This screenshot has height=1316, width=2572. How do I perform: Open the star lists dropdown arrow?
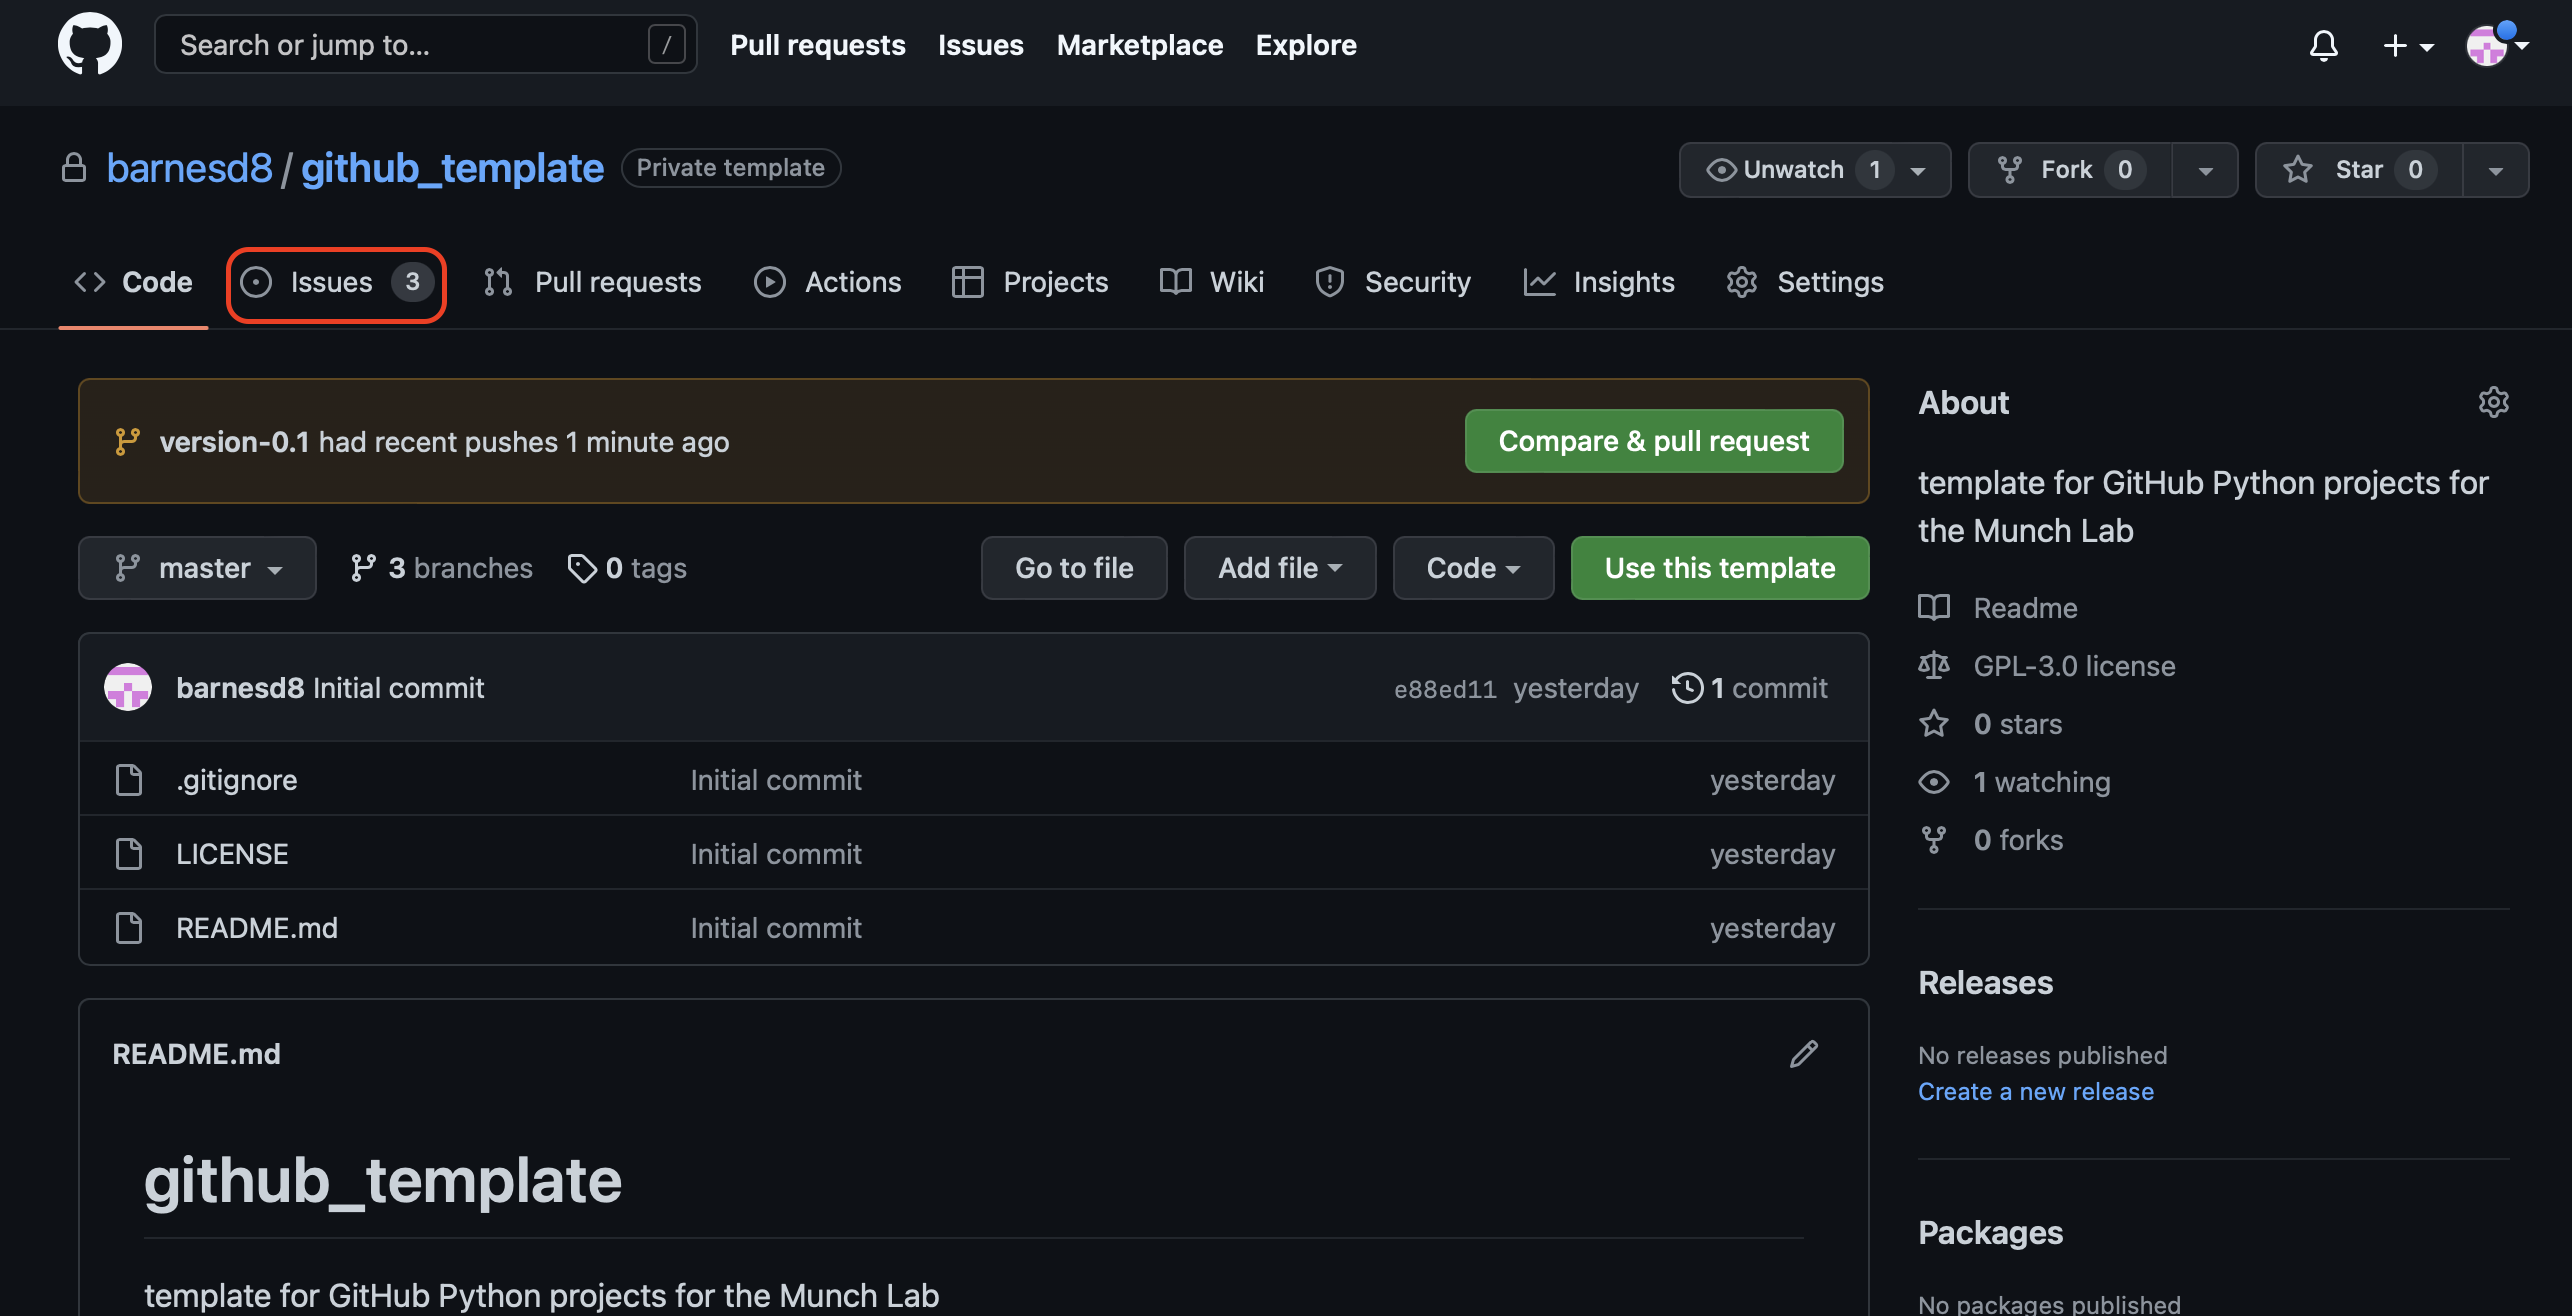click(x=2495, y=170)
